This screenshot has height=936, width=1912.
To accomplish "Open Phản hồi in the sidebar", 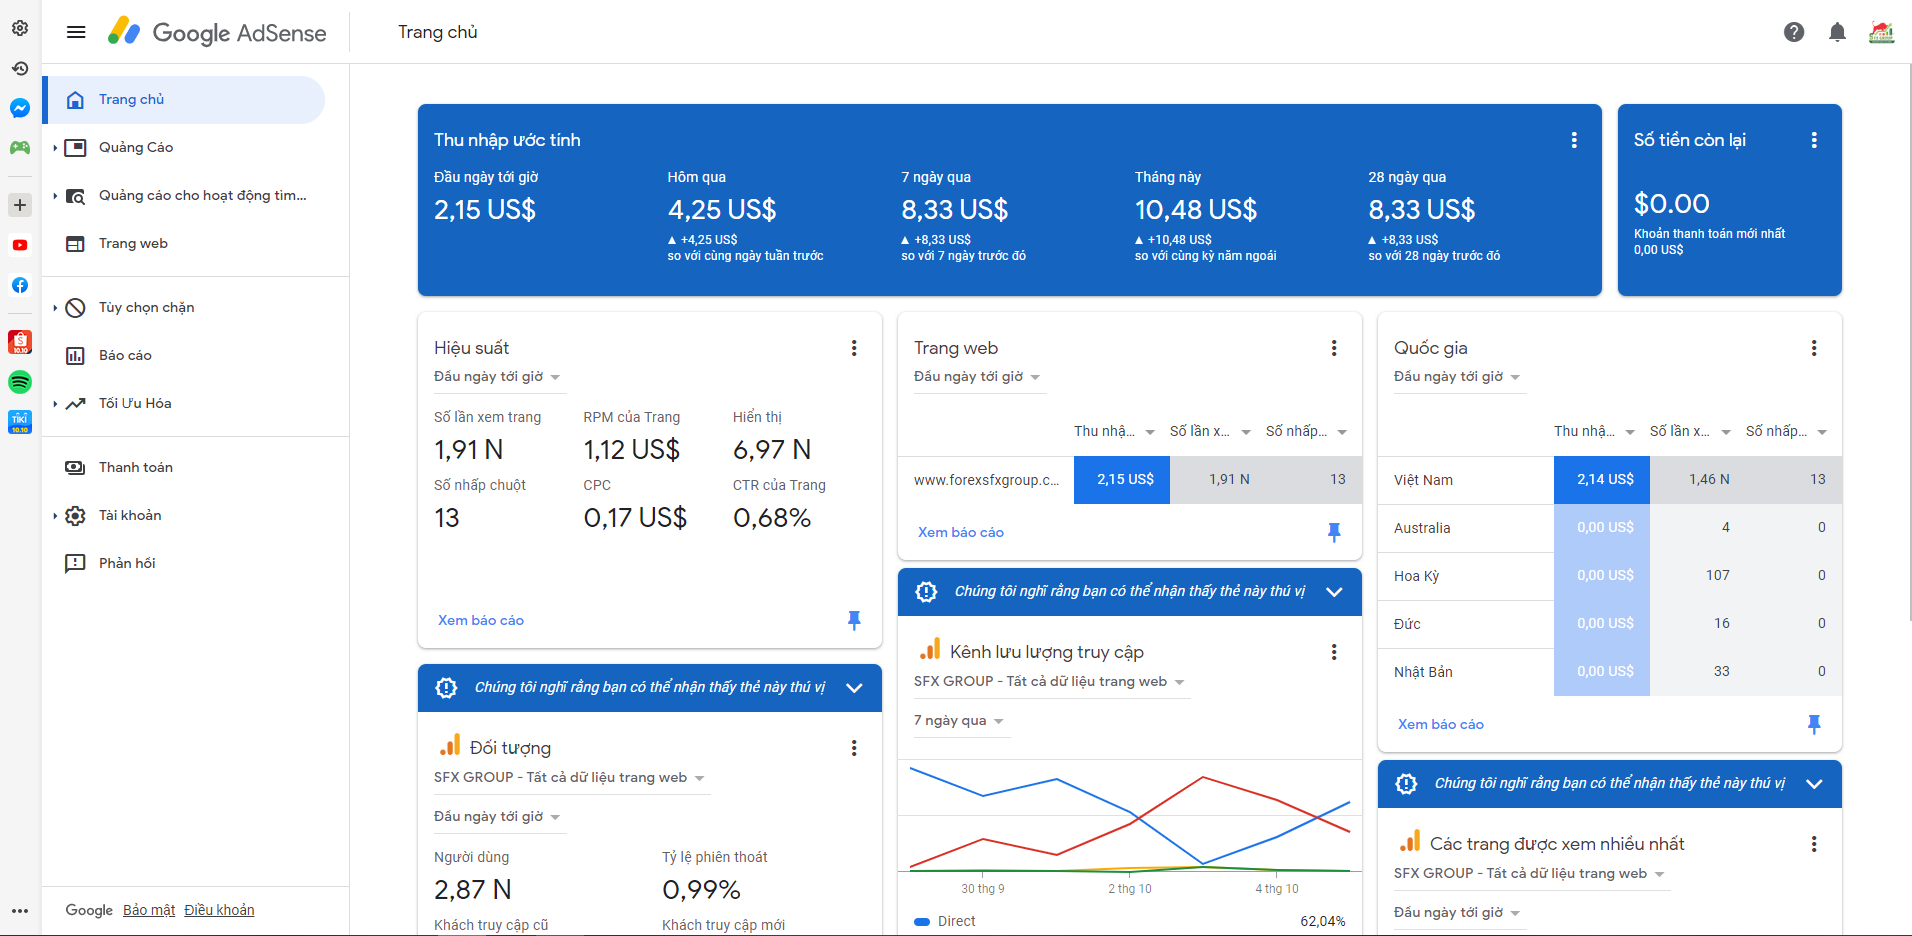I will (185, 564).
